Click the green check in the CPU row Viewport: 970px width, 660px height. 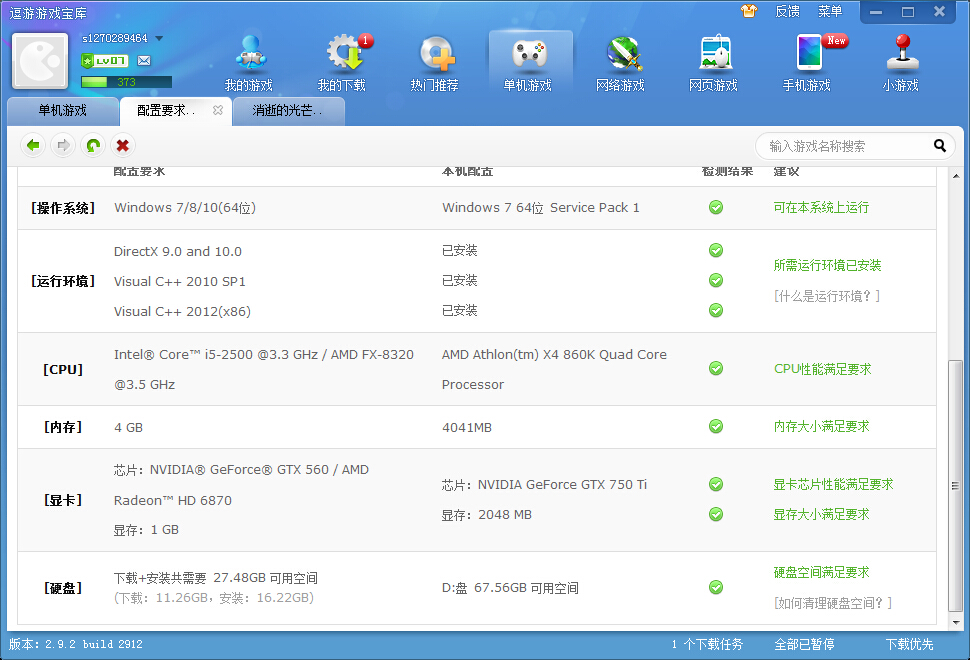(x=716, y=369)
